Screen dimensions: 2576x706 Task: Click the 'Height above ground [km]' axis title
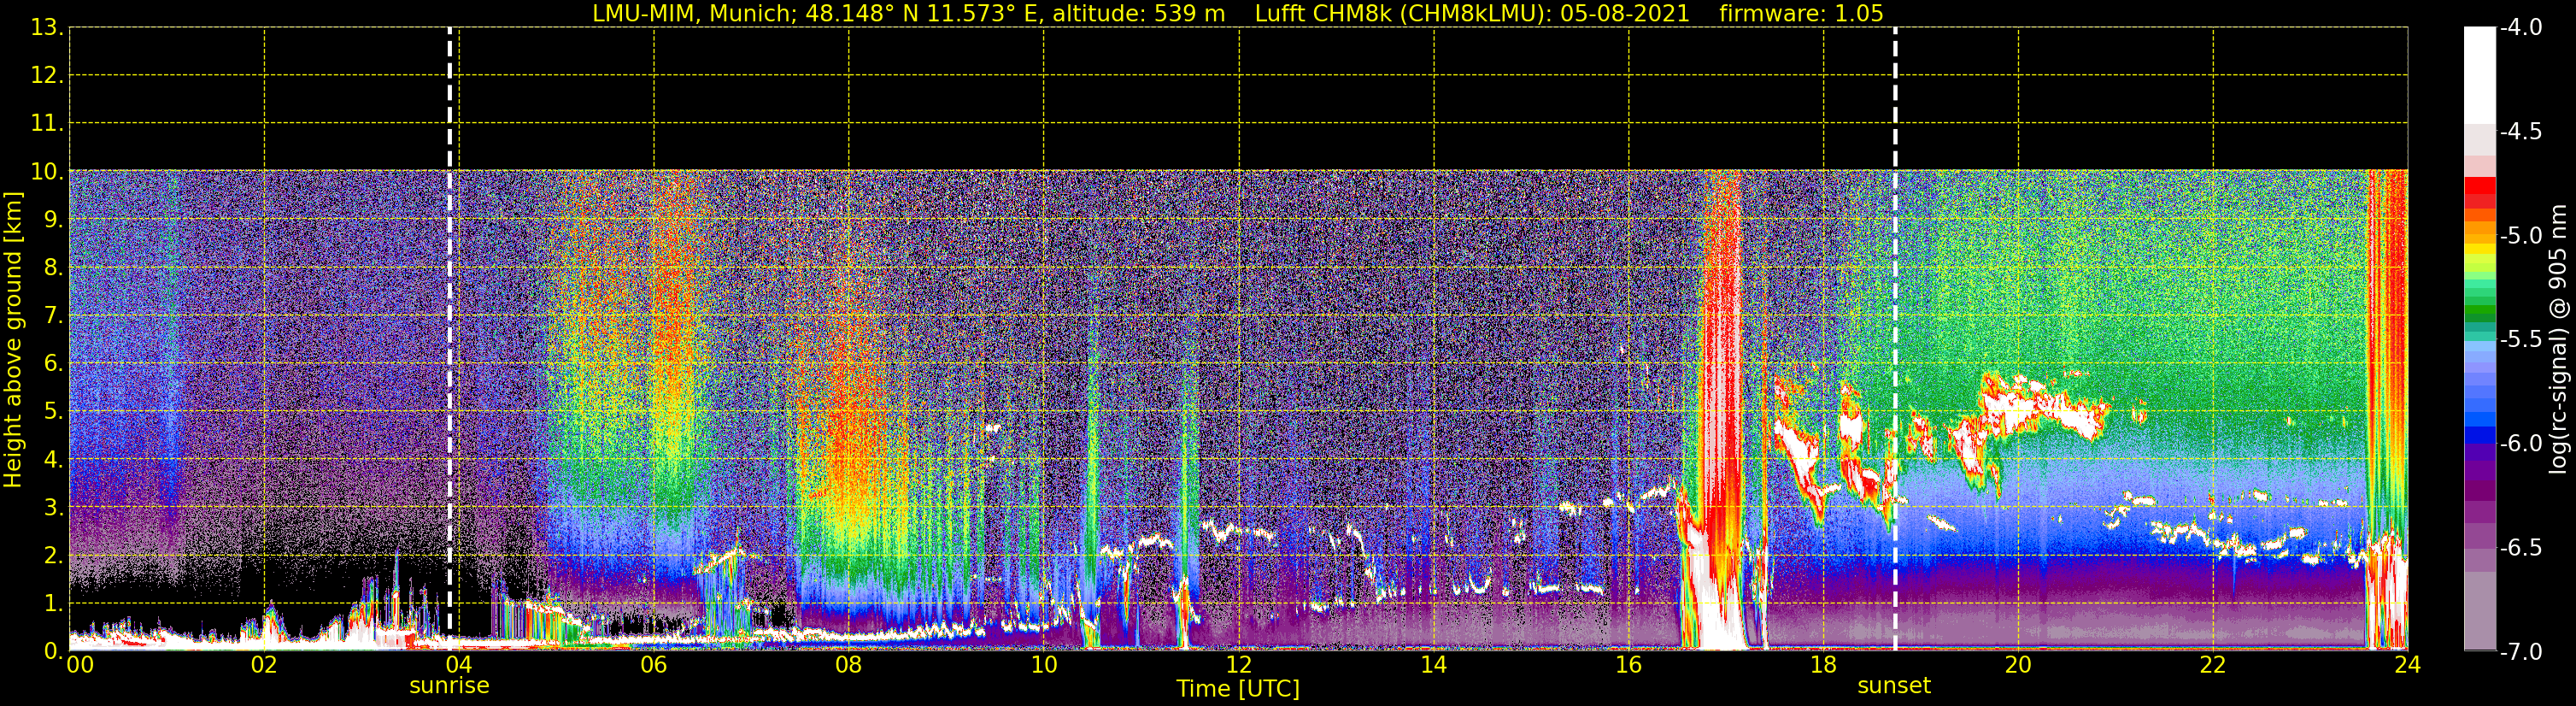coord(13,339)
